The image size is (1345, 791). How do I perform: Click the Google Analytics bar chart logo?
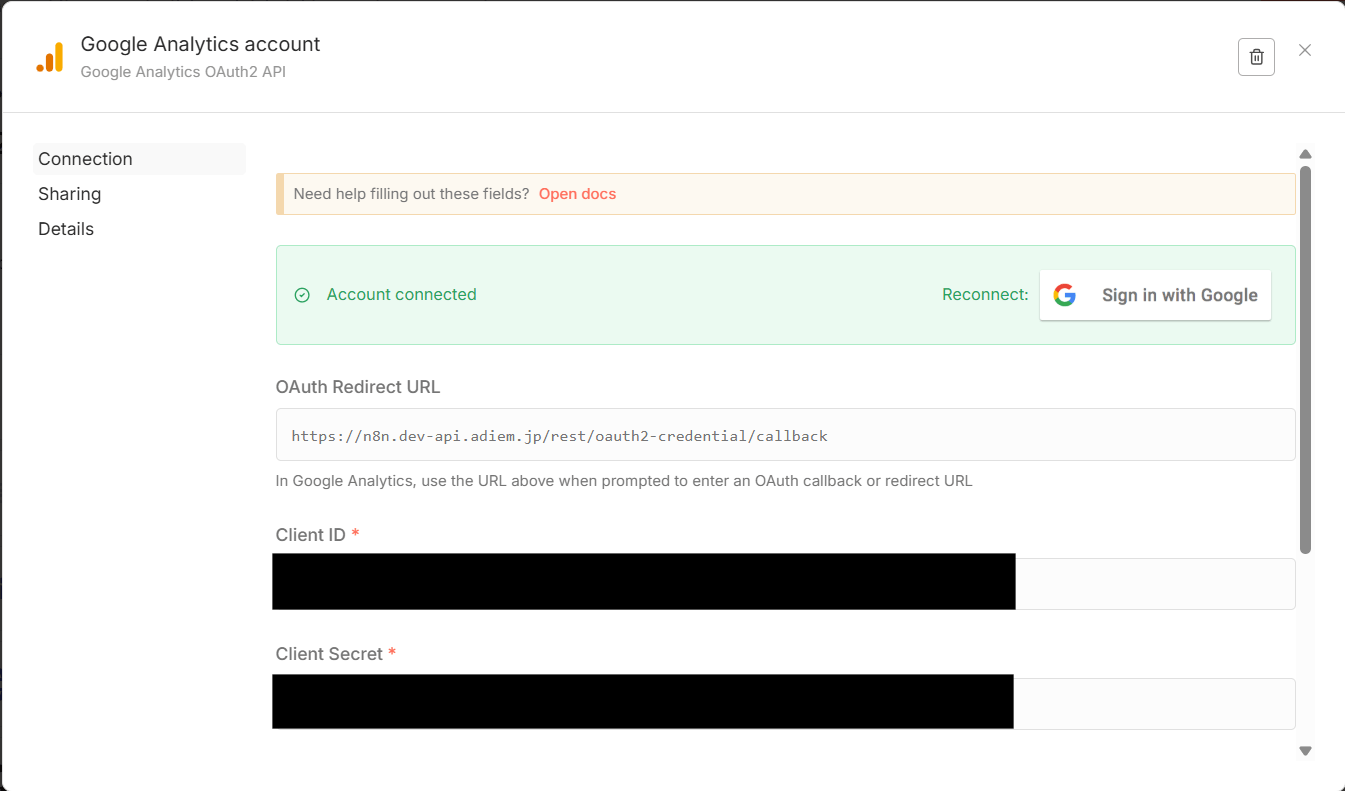[x=50, y=58]
